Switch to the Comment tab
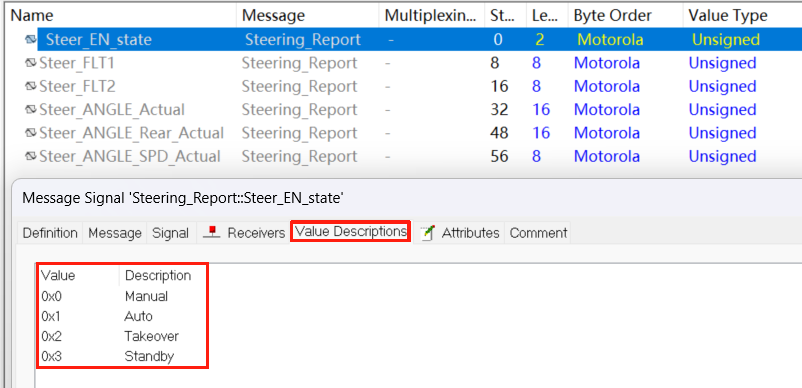 538,233
